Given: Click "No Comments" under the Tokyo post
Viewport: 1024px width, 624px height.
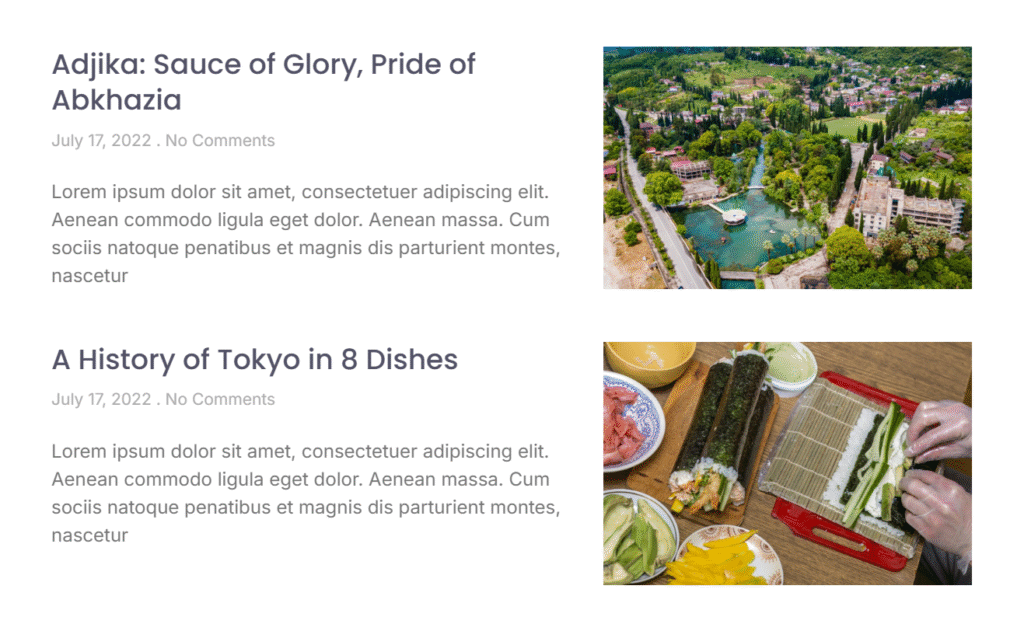Looking at the screenshot, I should tap(220, 400).
